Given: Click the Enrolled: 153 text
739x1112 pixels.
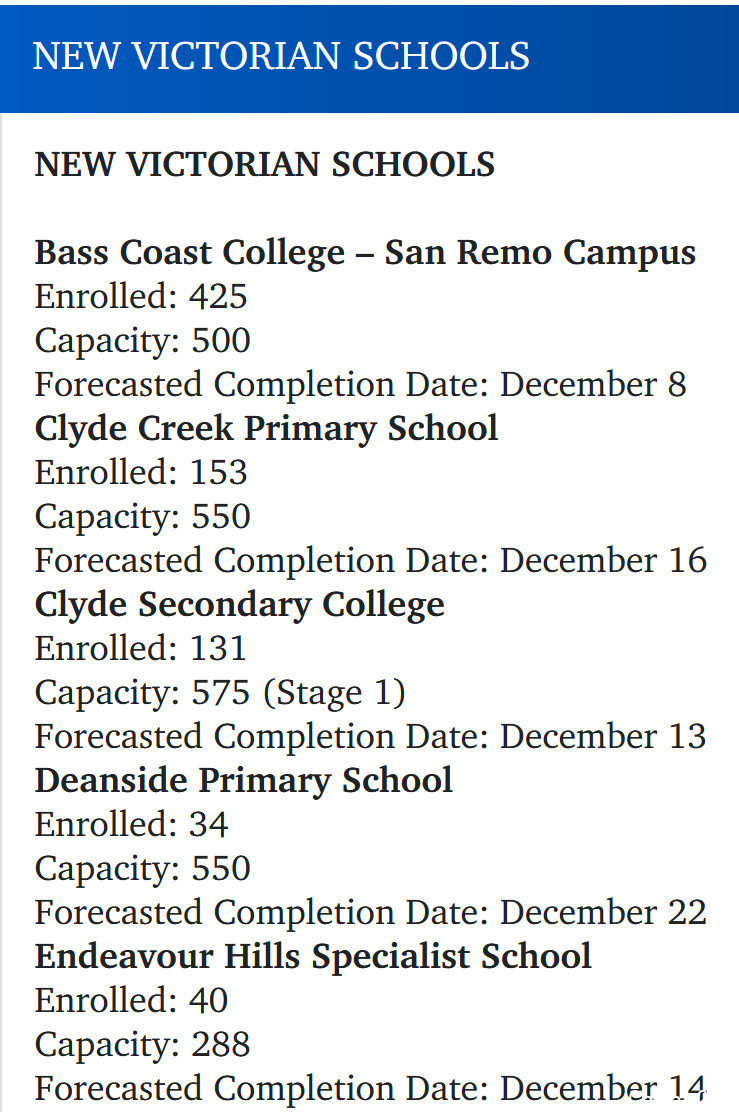Looking at the screenshot, I should tap(141, 472).
